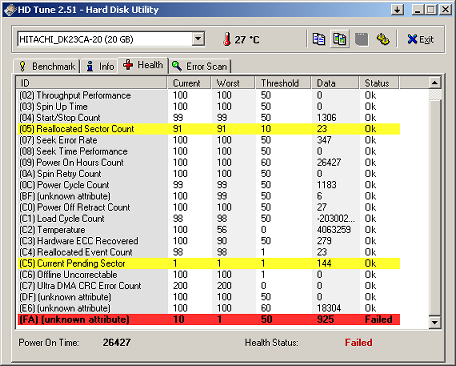Click the copy screenshot to clipboard icon
This screenshot has height=366, width=456.
coord(340,39)
